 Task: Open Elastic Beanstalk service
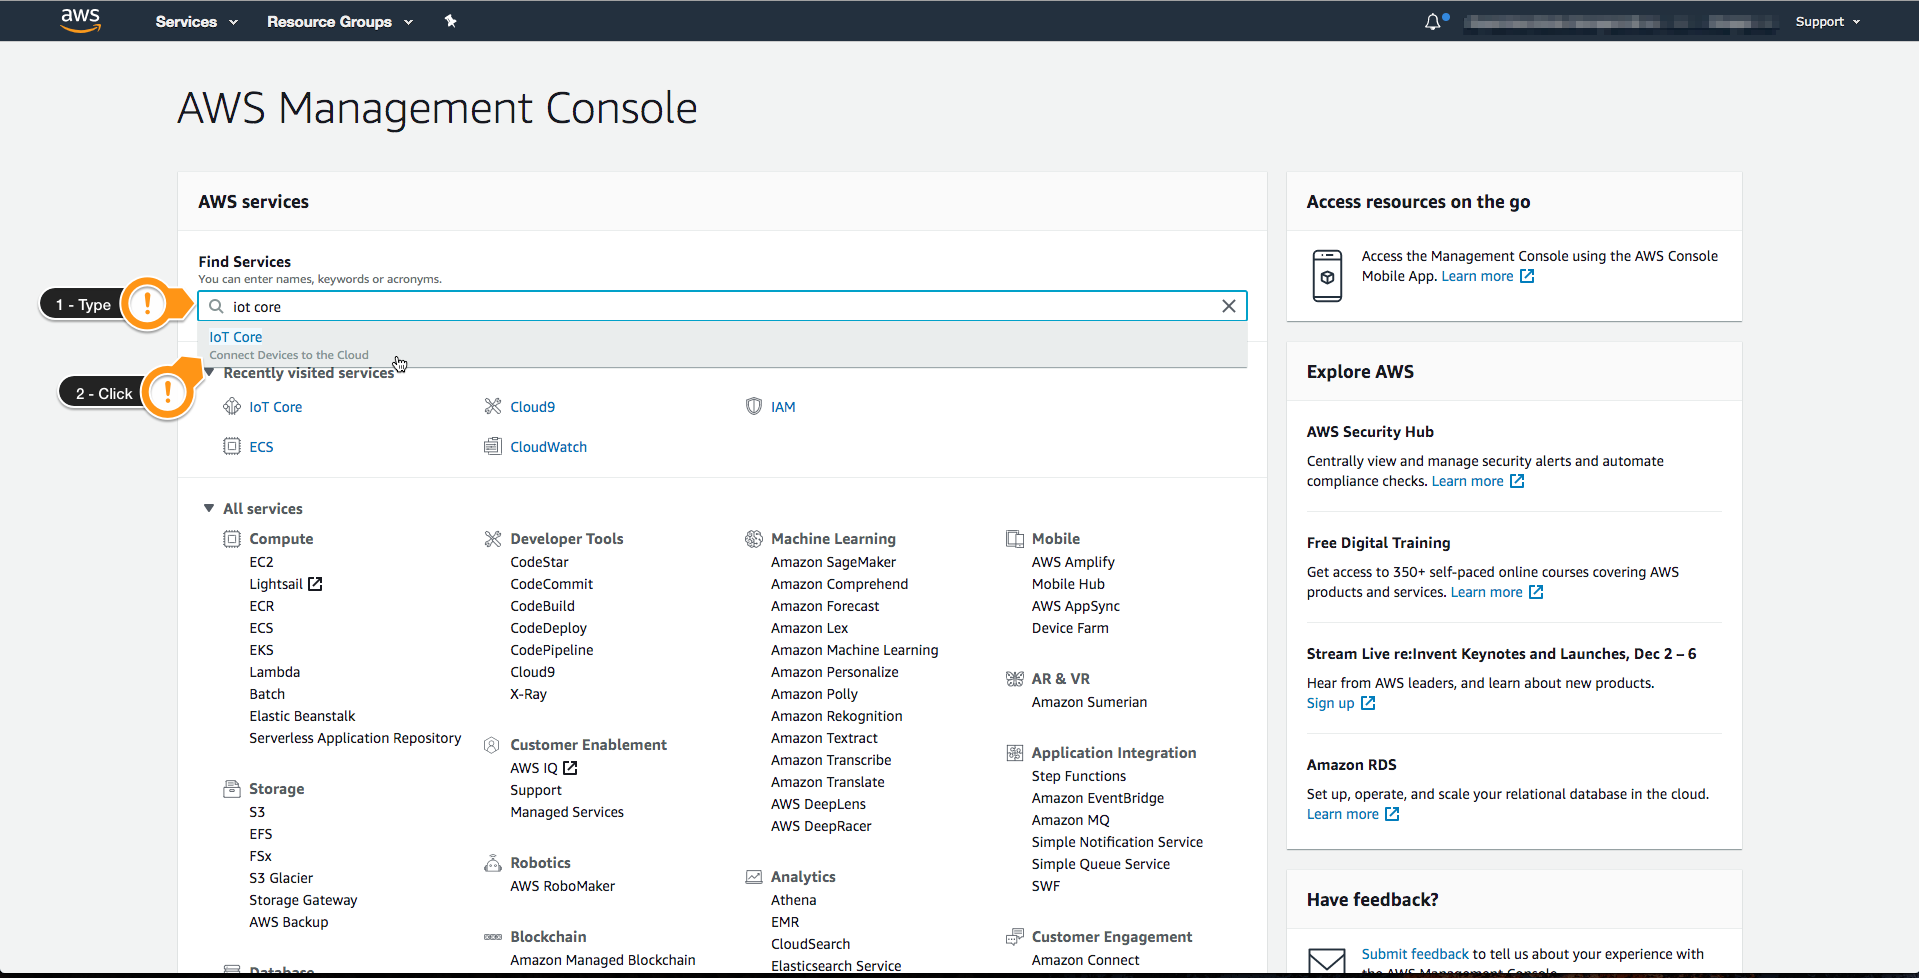302,716
